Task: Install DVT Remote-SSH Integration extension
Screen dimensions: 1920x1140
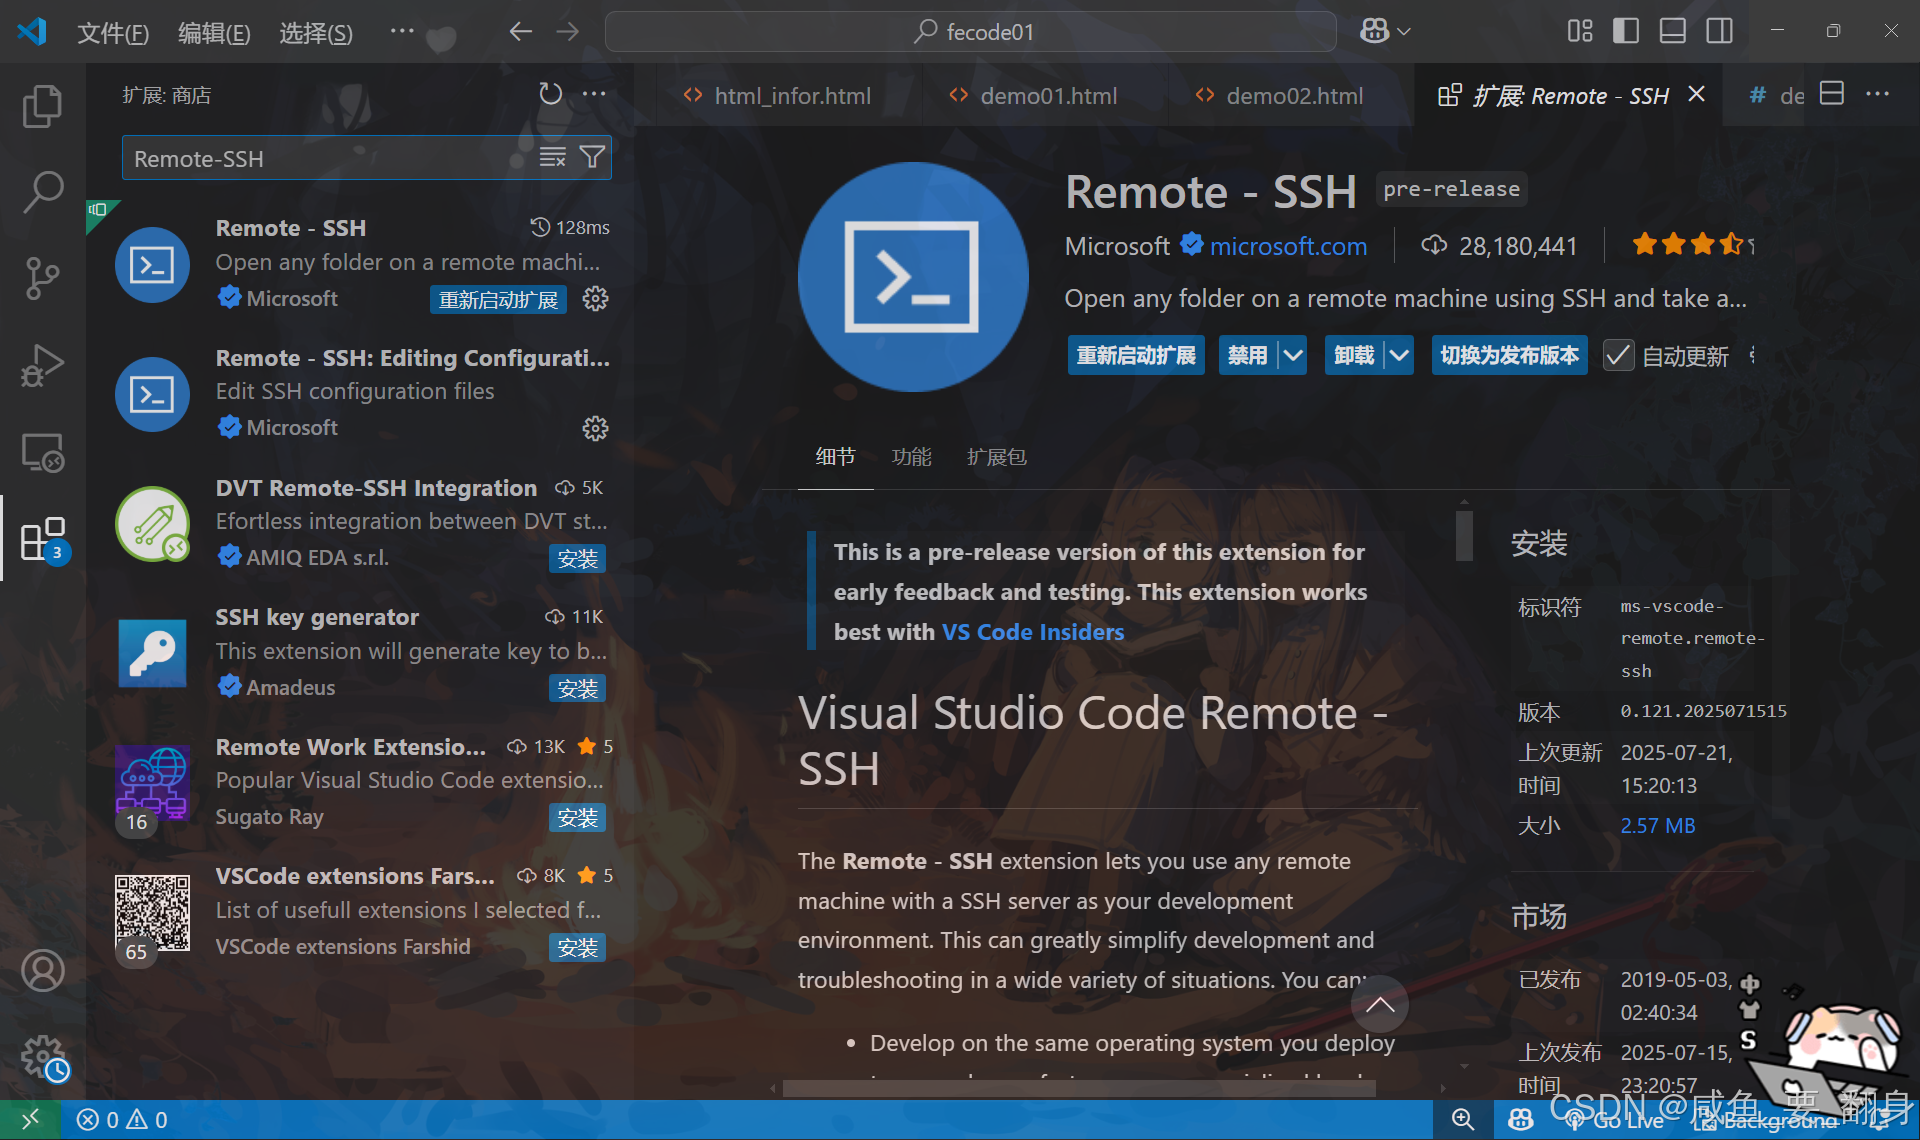Action: (x=577, y=559)
